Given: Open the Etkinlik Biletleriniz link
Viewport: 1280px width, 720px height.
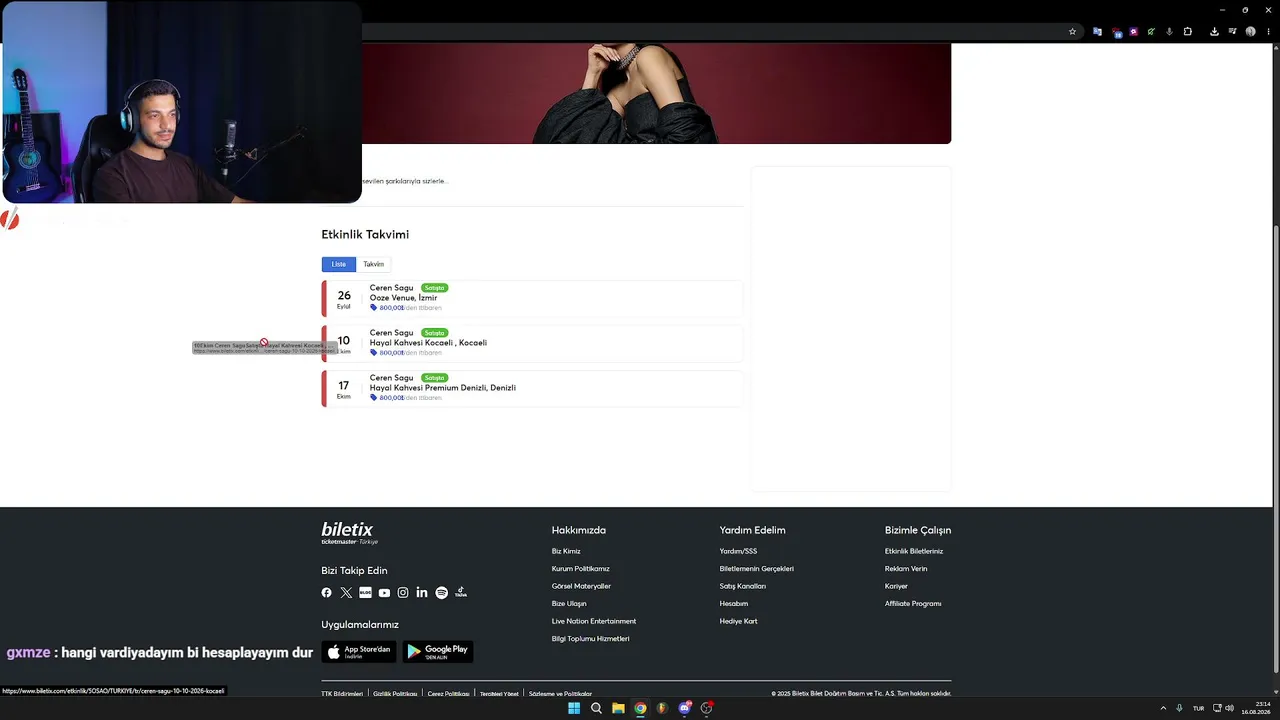Looking at the screenshot, I should pos(914,551).
